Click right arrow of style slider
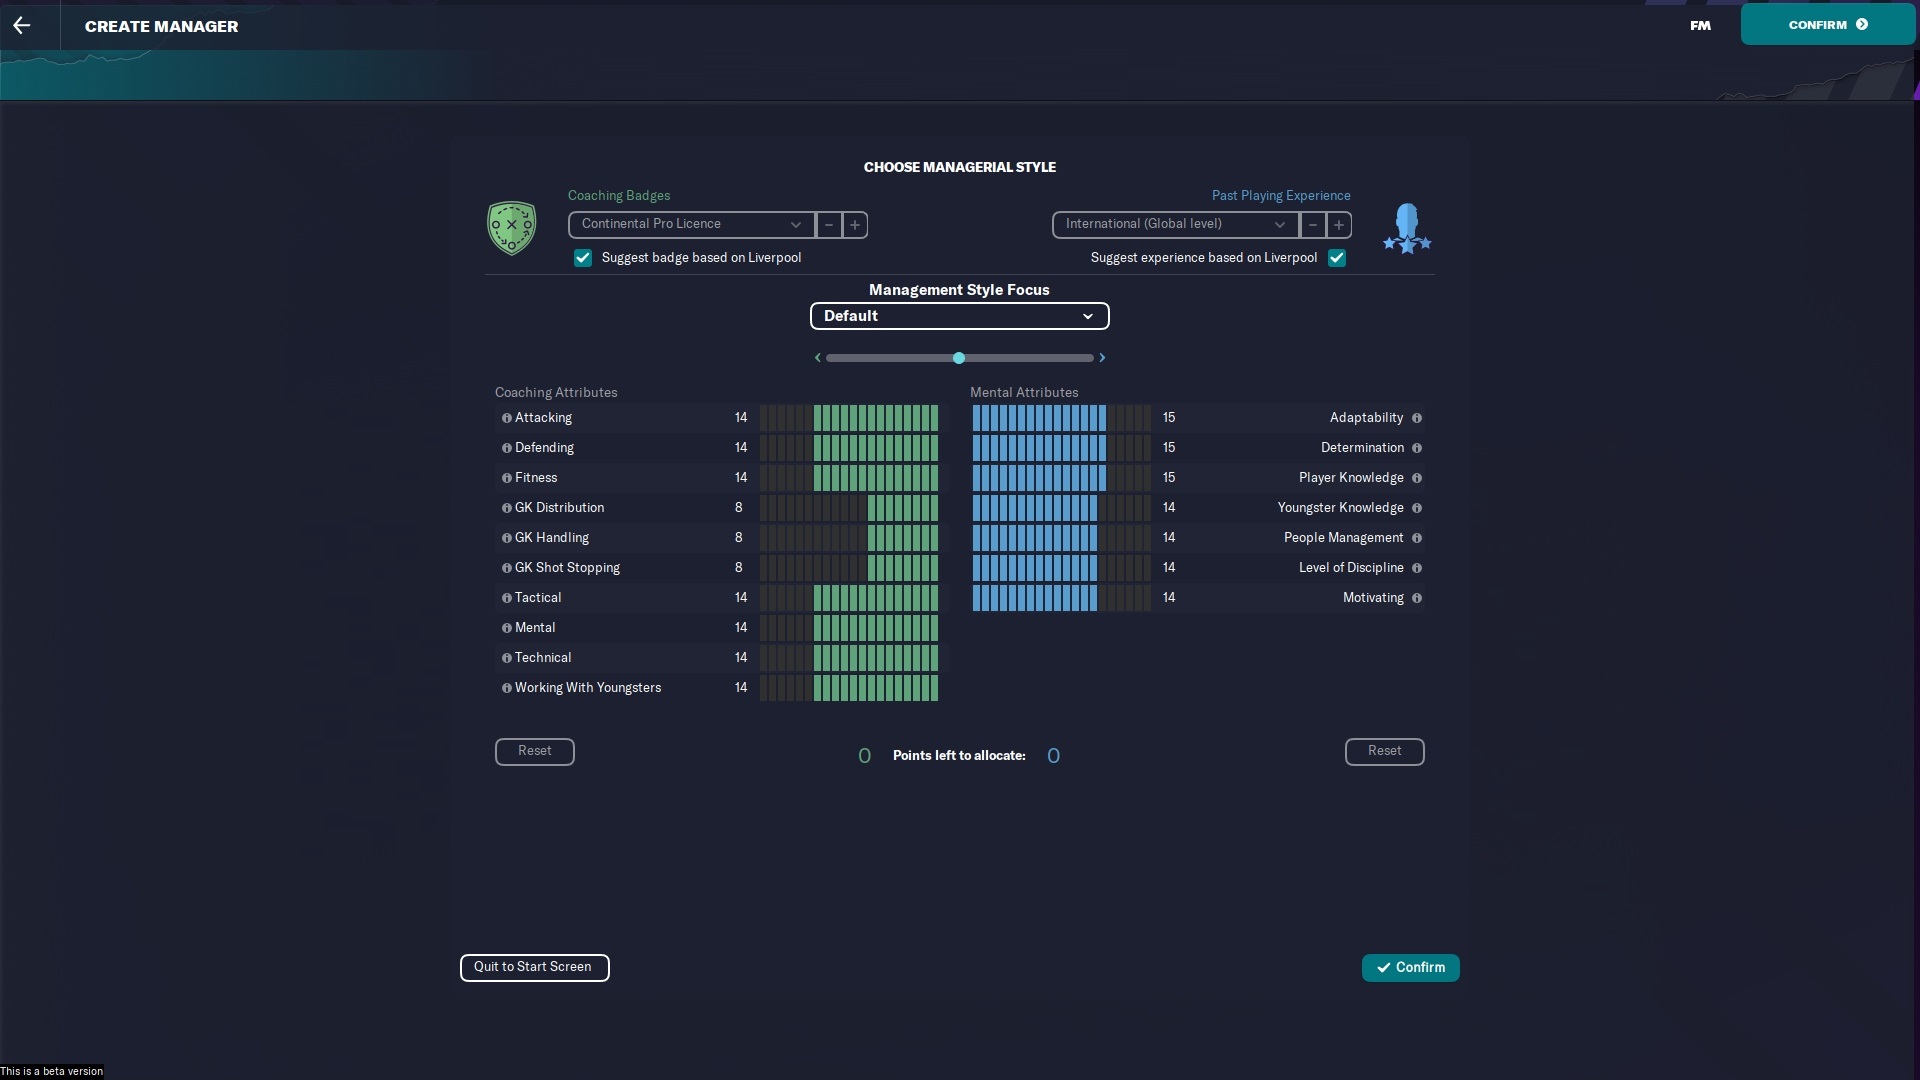The height and width of the screenshot is (1080, 1920). coord(1102,358)
